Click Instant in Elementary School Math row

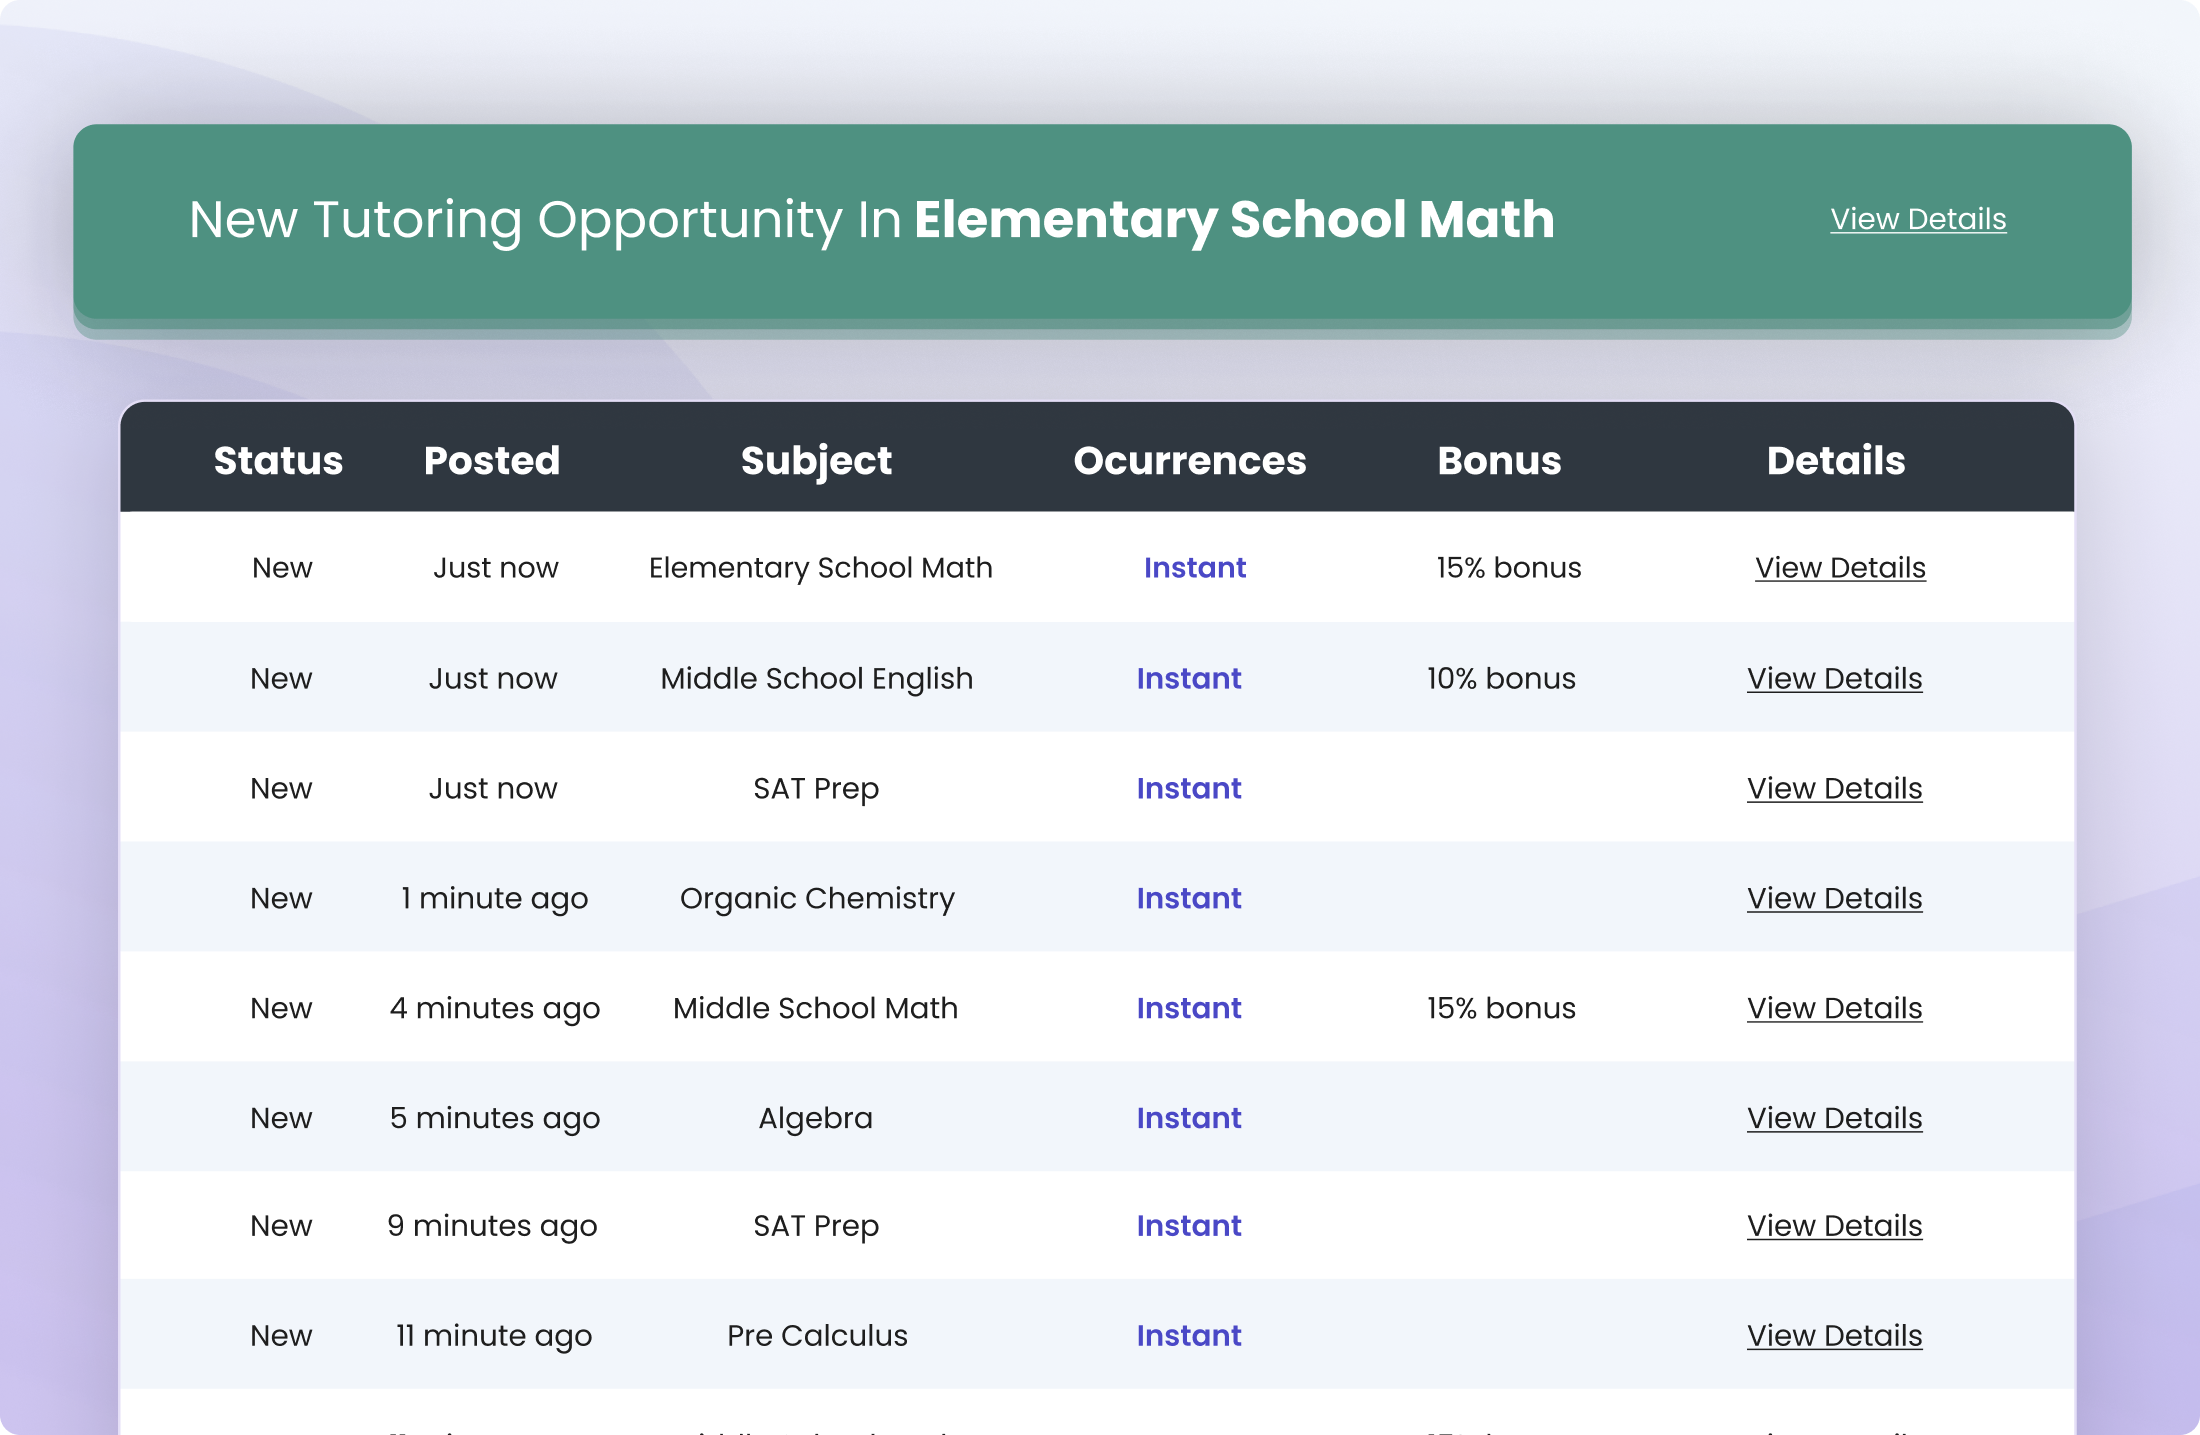click(x=1194, y=568)
